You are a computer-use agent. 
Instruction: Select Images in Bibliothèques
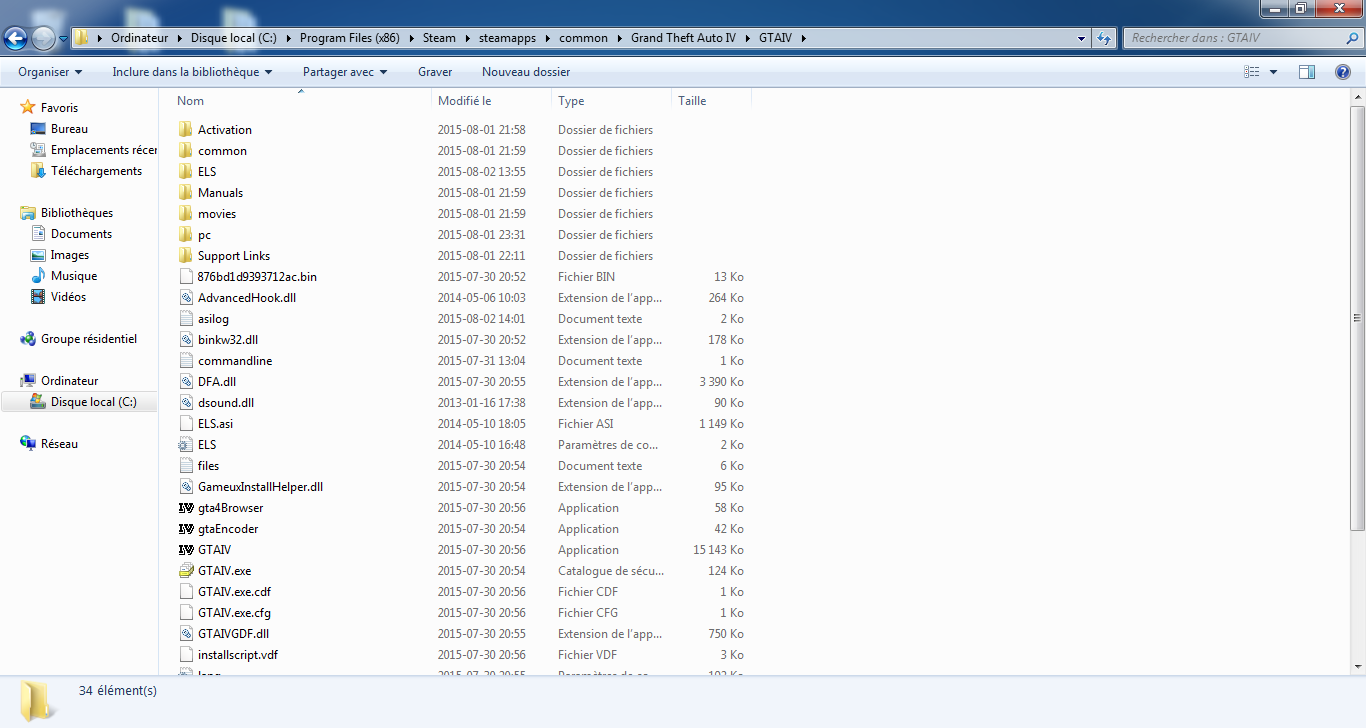[70, 255]
